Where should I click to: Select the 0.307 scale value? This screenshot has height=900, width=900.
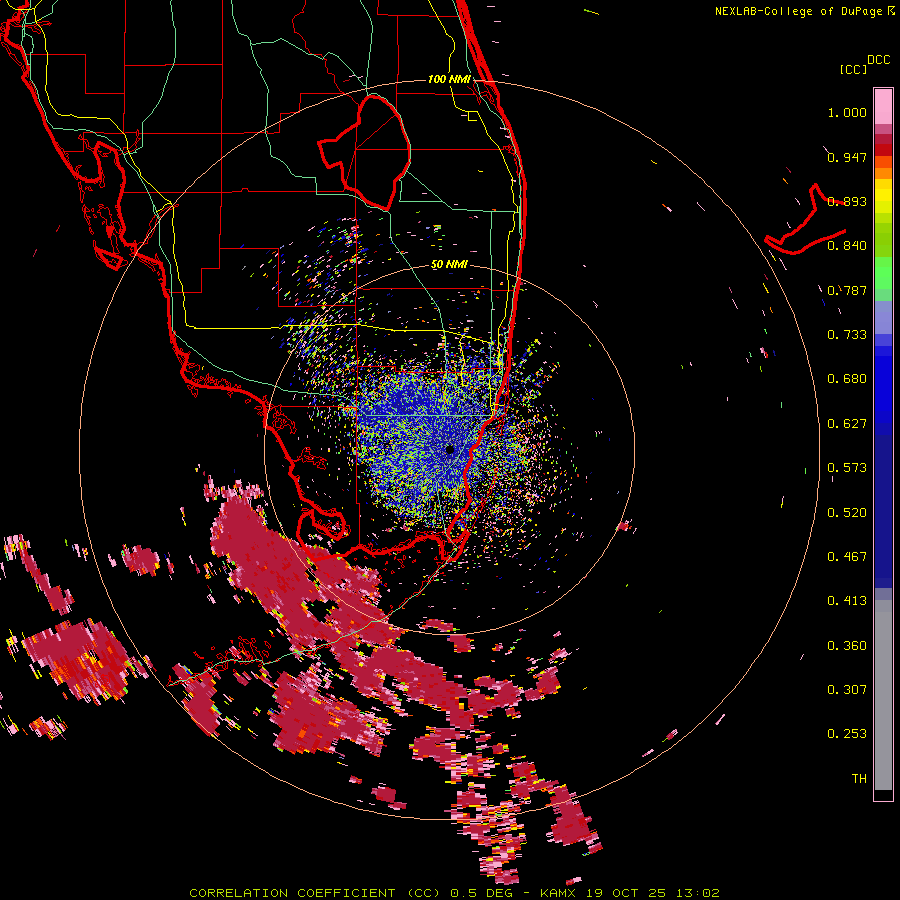[847, 690]
